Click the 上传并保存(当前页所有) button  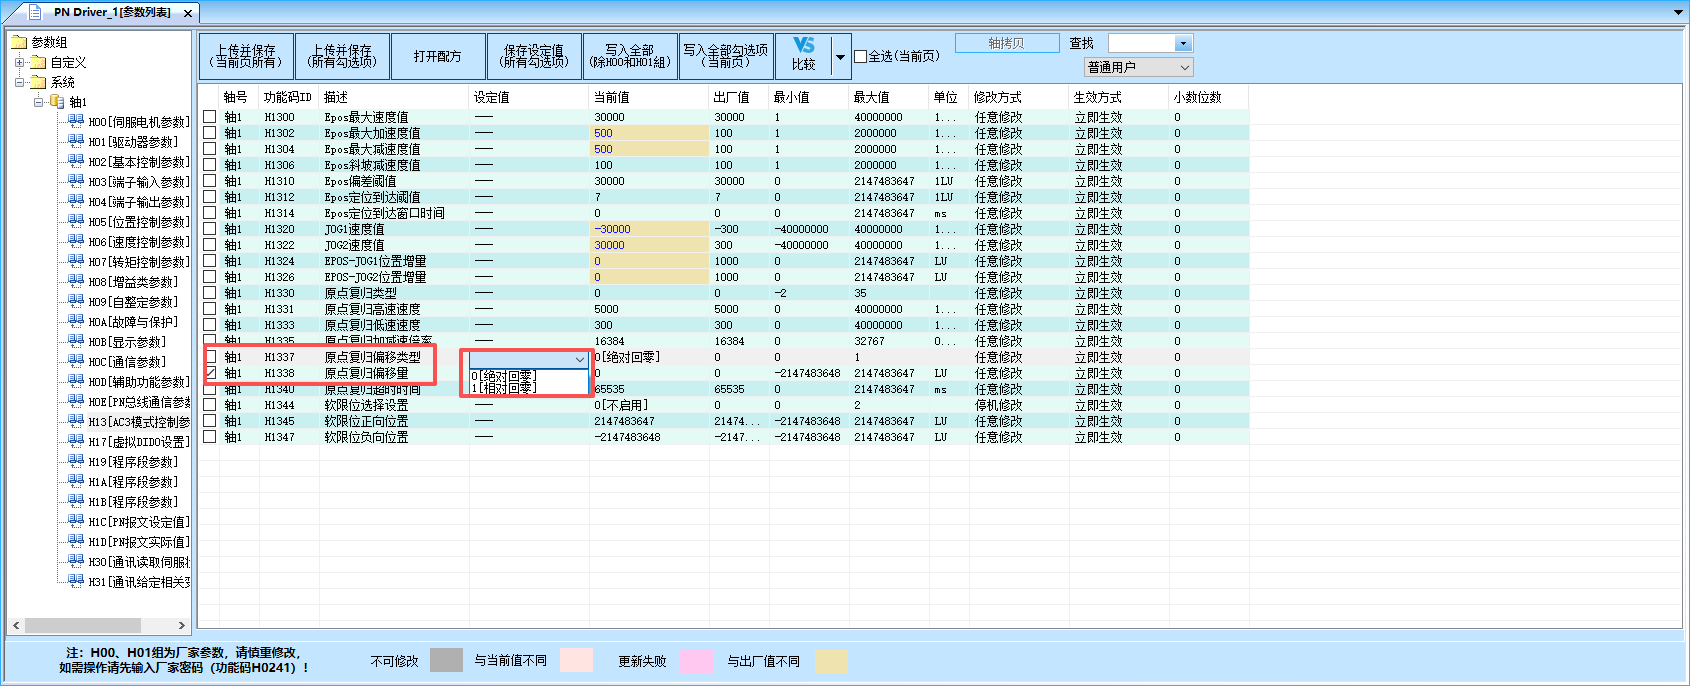click(x=246, y=56)
